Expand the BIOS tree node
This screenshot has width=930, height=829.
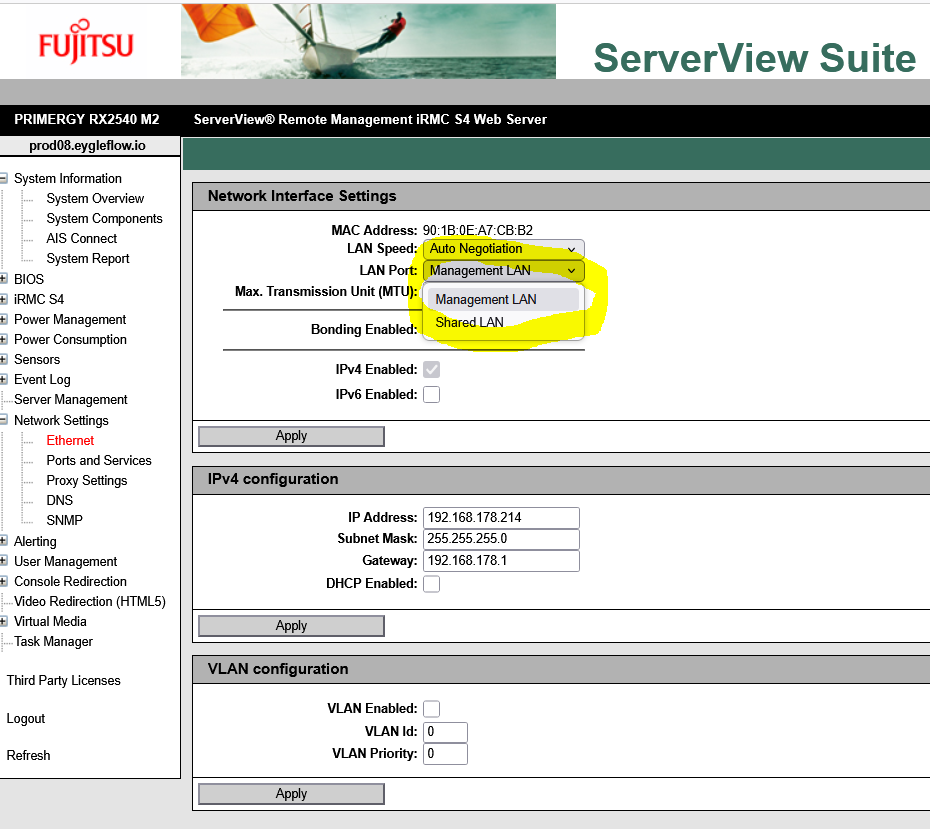point(4,279)
